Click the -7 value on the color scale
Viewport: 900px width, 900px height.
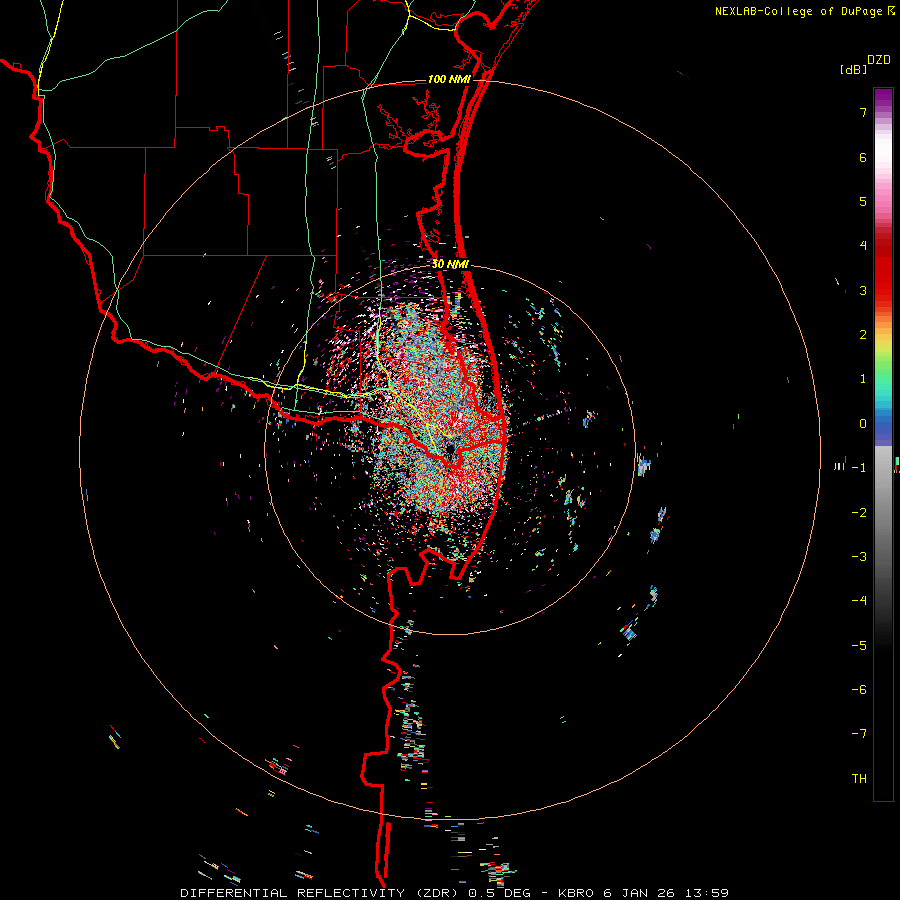point(859,734)
